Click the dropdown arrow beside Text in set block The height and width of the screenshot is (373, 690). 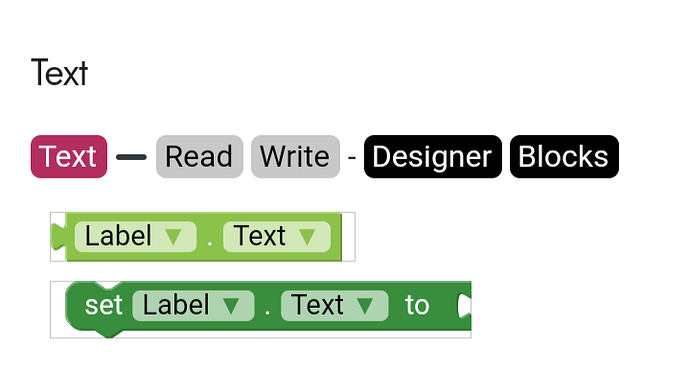pos(365,306)
